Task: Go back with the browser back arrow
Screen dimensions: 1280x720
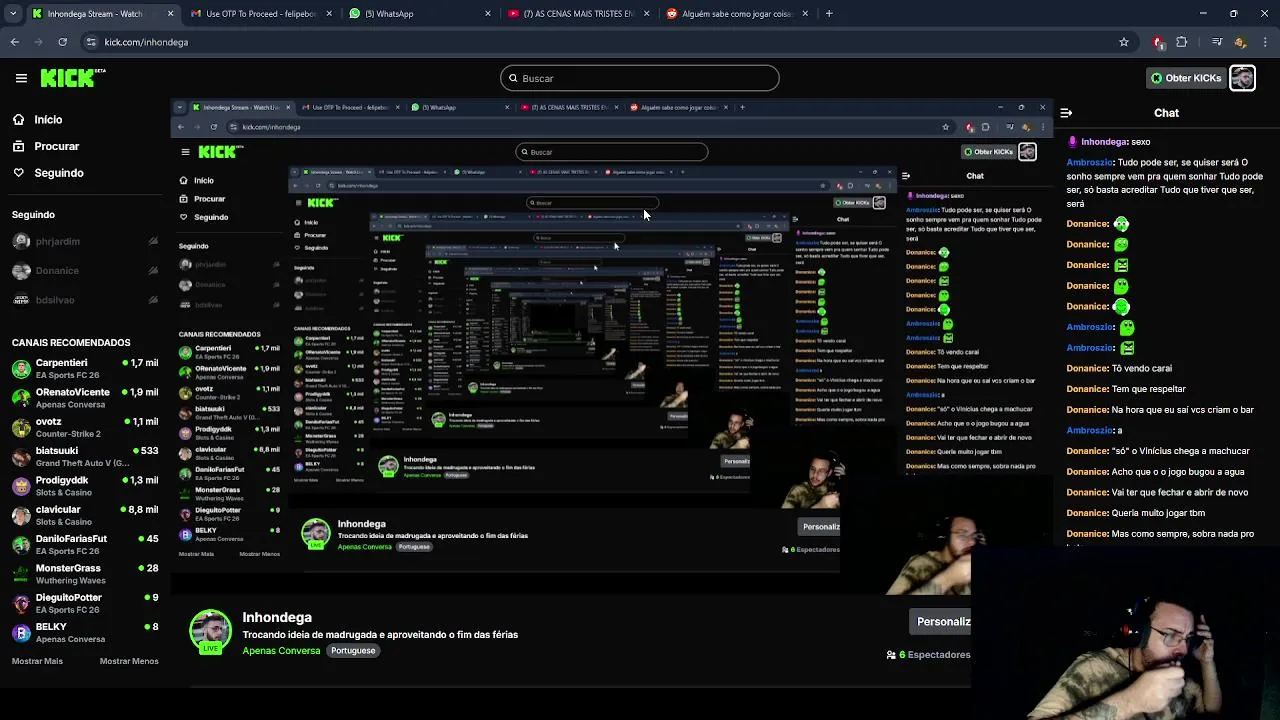Action: point(14,42)
